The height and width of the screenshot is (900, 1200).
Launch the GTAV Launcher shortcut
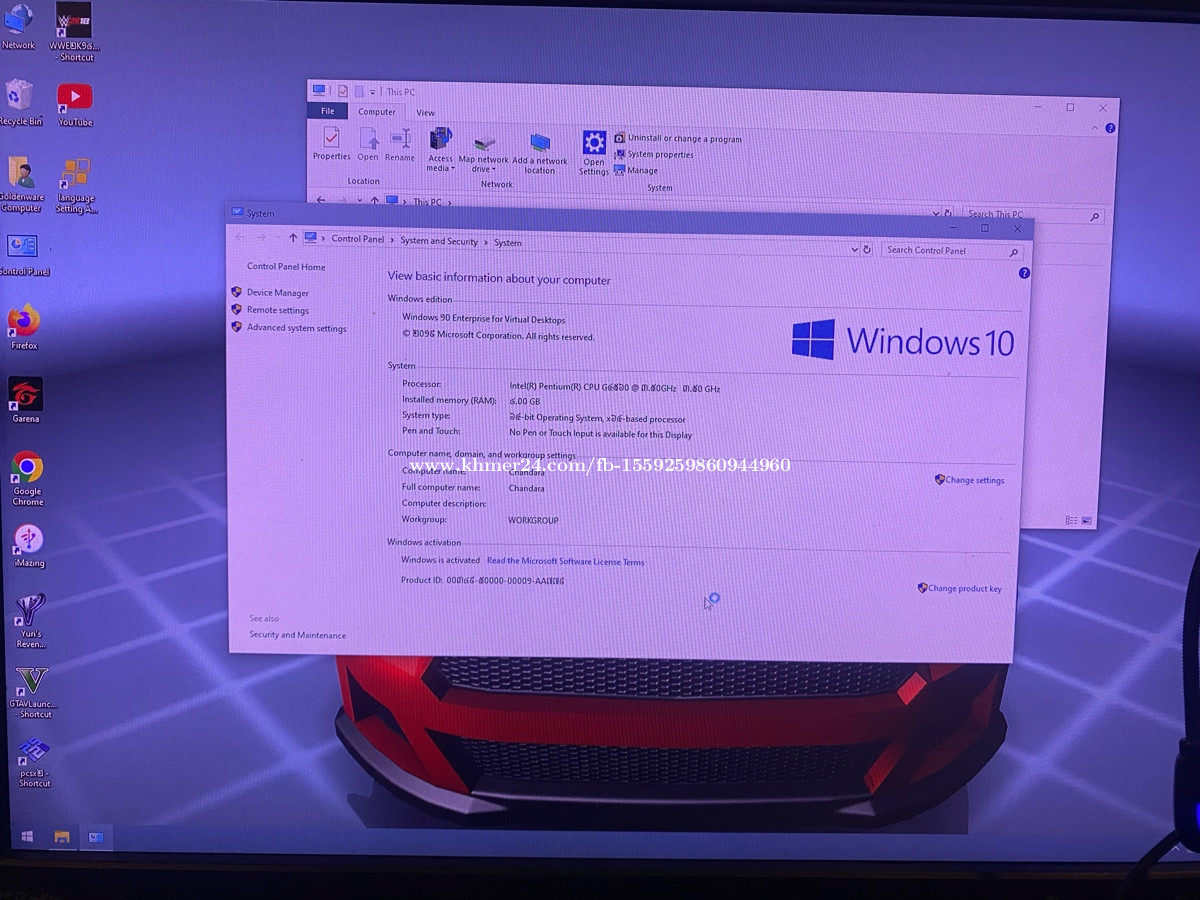click(x=33, y=693)
